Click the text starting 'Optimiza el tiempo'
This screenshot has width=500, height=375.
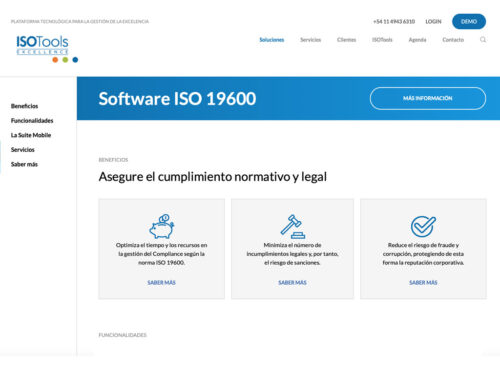pyautogui.click(x=162, y=254)
